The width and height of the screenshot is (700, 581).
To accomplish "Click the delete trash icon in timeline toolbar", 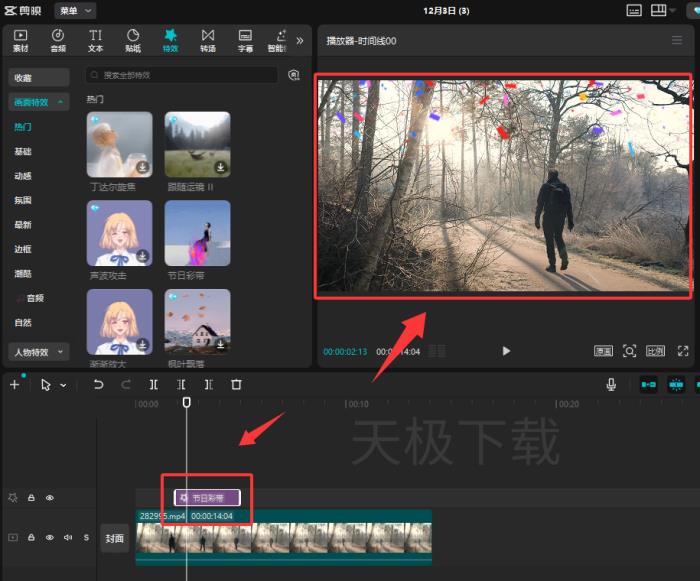I will [236, 384].
